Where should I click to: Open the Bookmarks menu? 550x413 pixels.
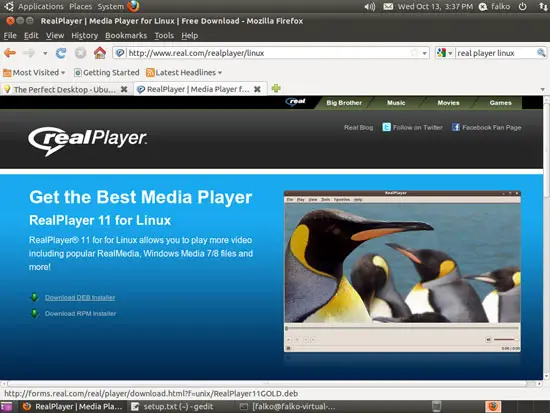click(x=126, y=35)
